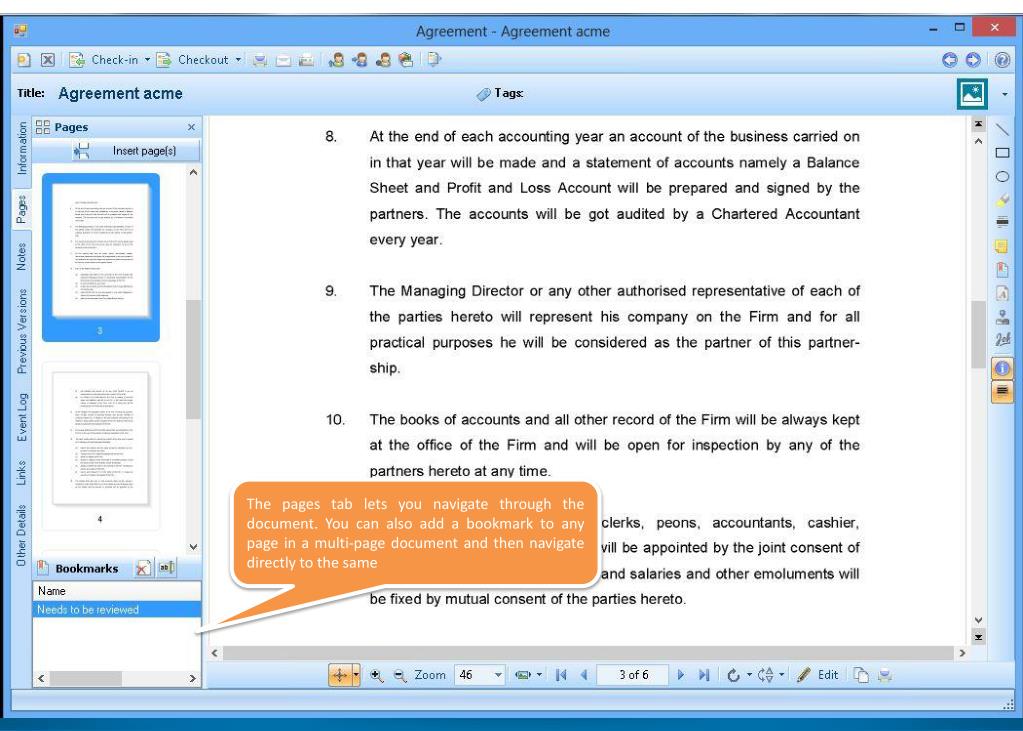
Task: Add a yellow sticky note annotation
Action: (x=1002, y=246)
